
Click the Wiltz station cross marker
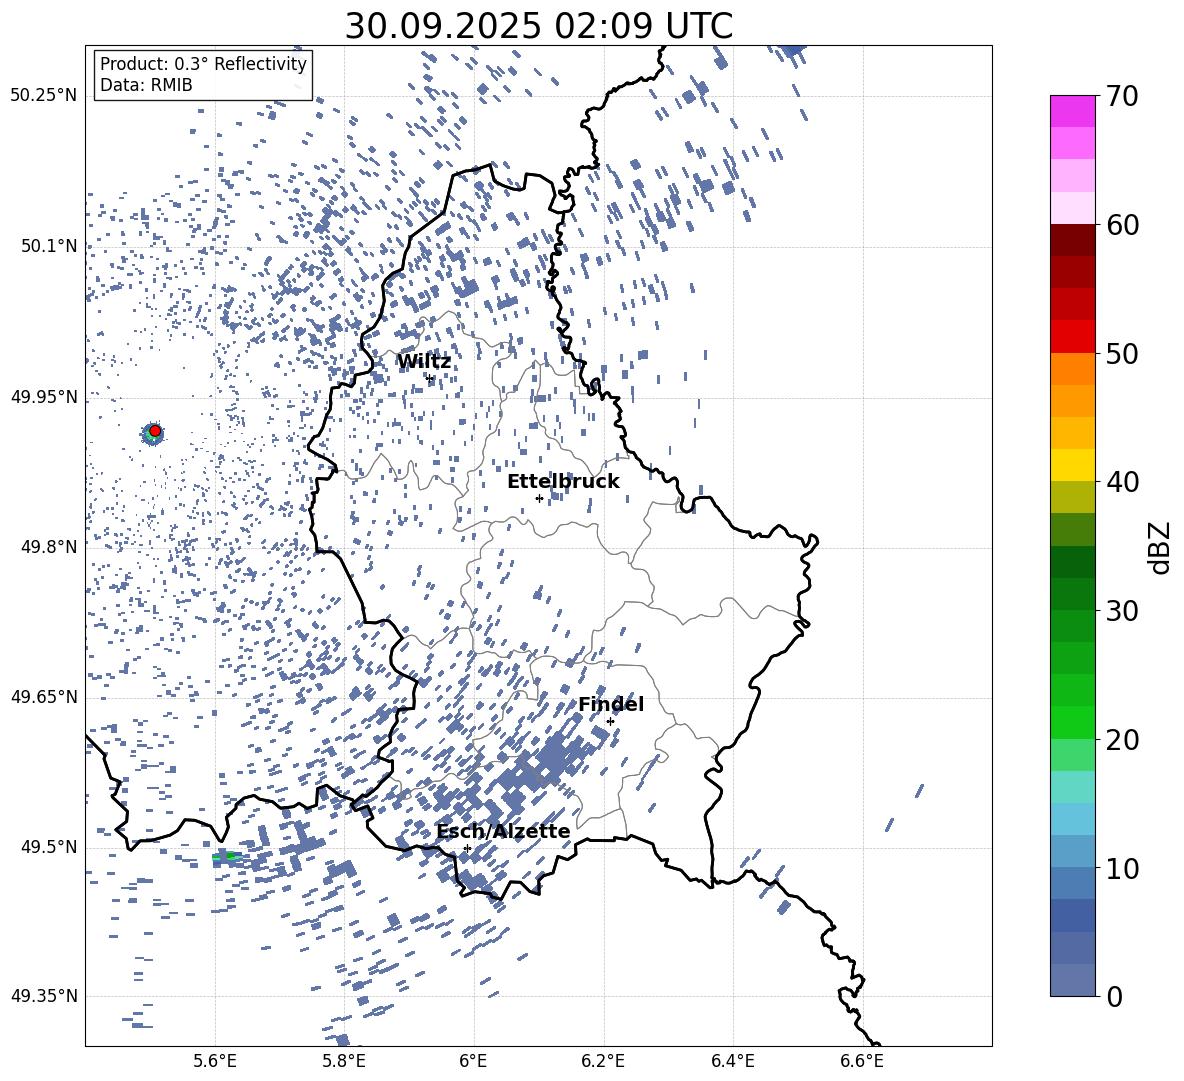(x=430, y=379)
